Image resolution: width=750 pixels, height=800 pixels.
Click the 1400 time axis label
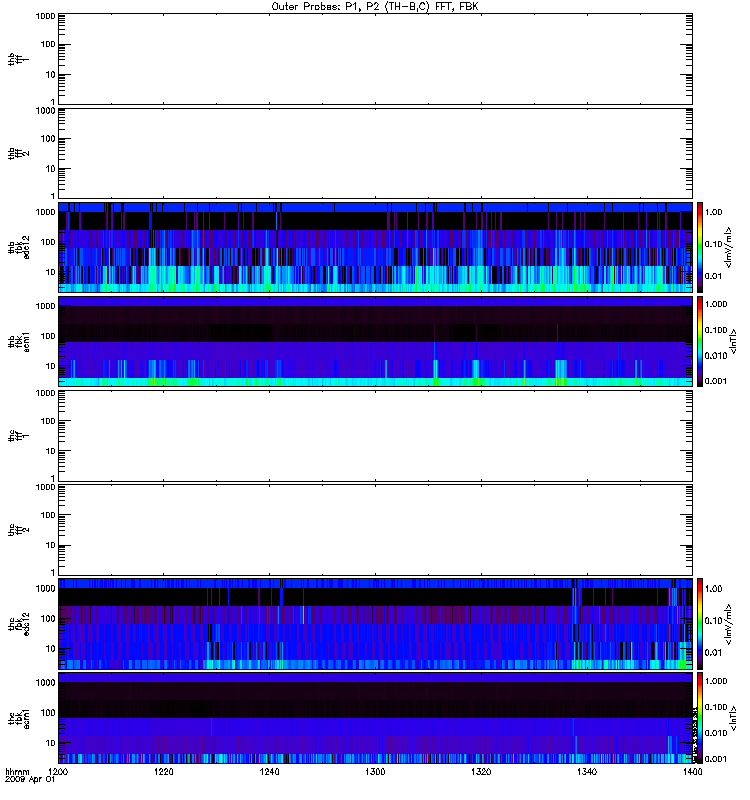click(x=692, y=771)
